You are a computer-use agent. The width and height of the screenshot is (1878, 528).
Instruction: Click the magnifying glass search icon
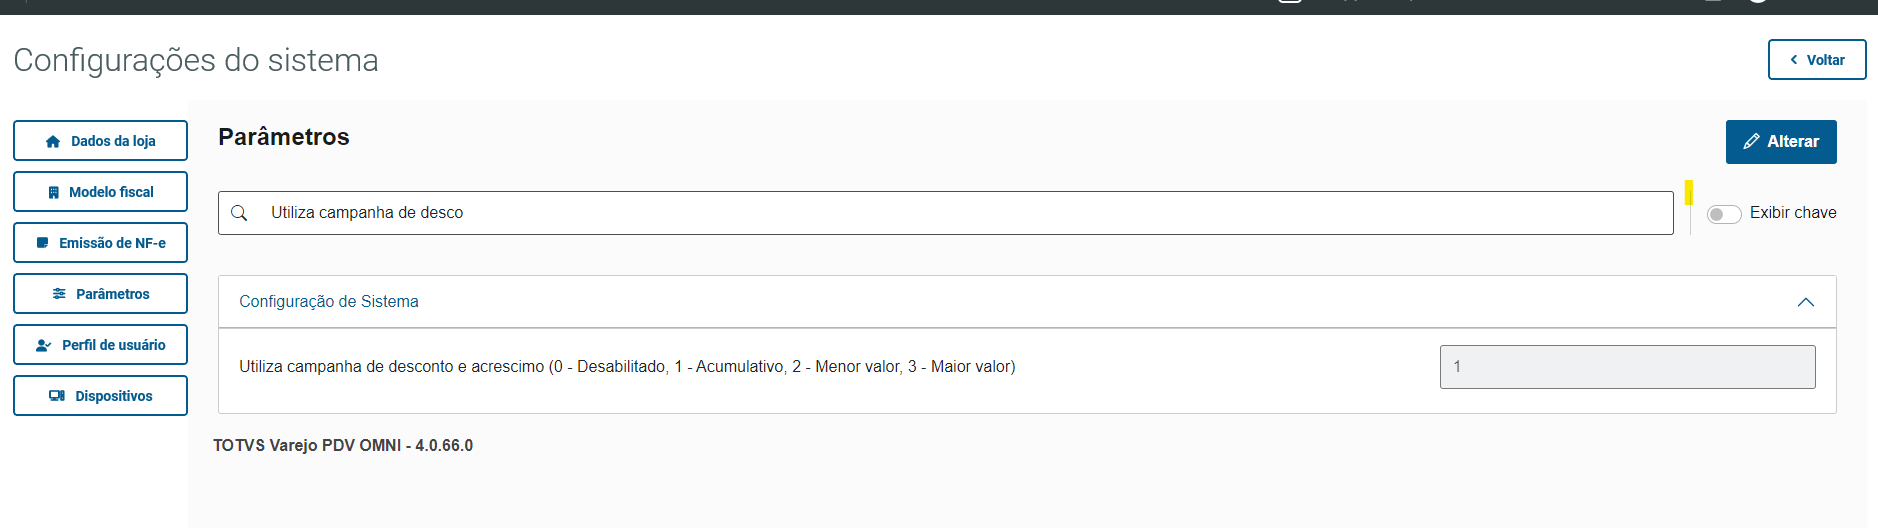click(239, 213)
